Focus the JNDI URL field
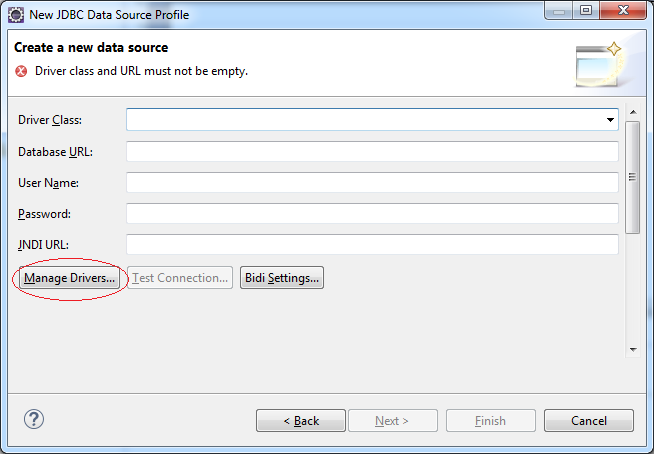This screenshot has height=454, width=654. [x=372, y=244]
